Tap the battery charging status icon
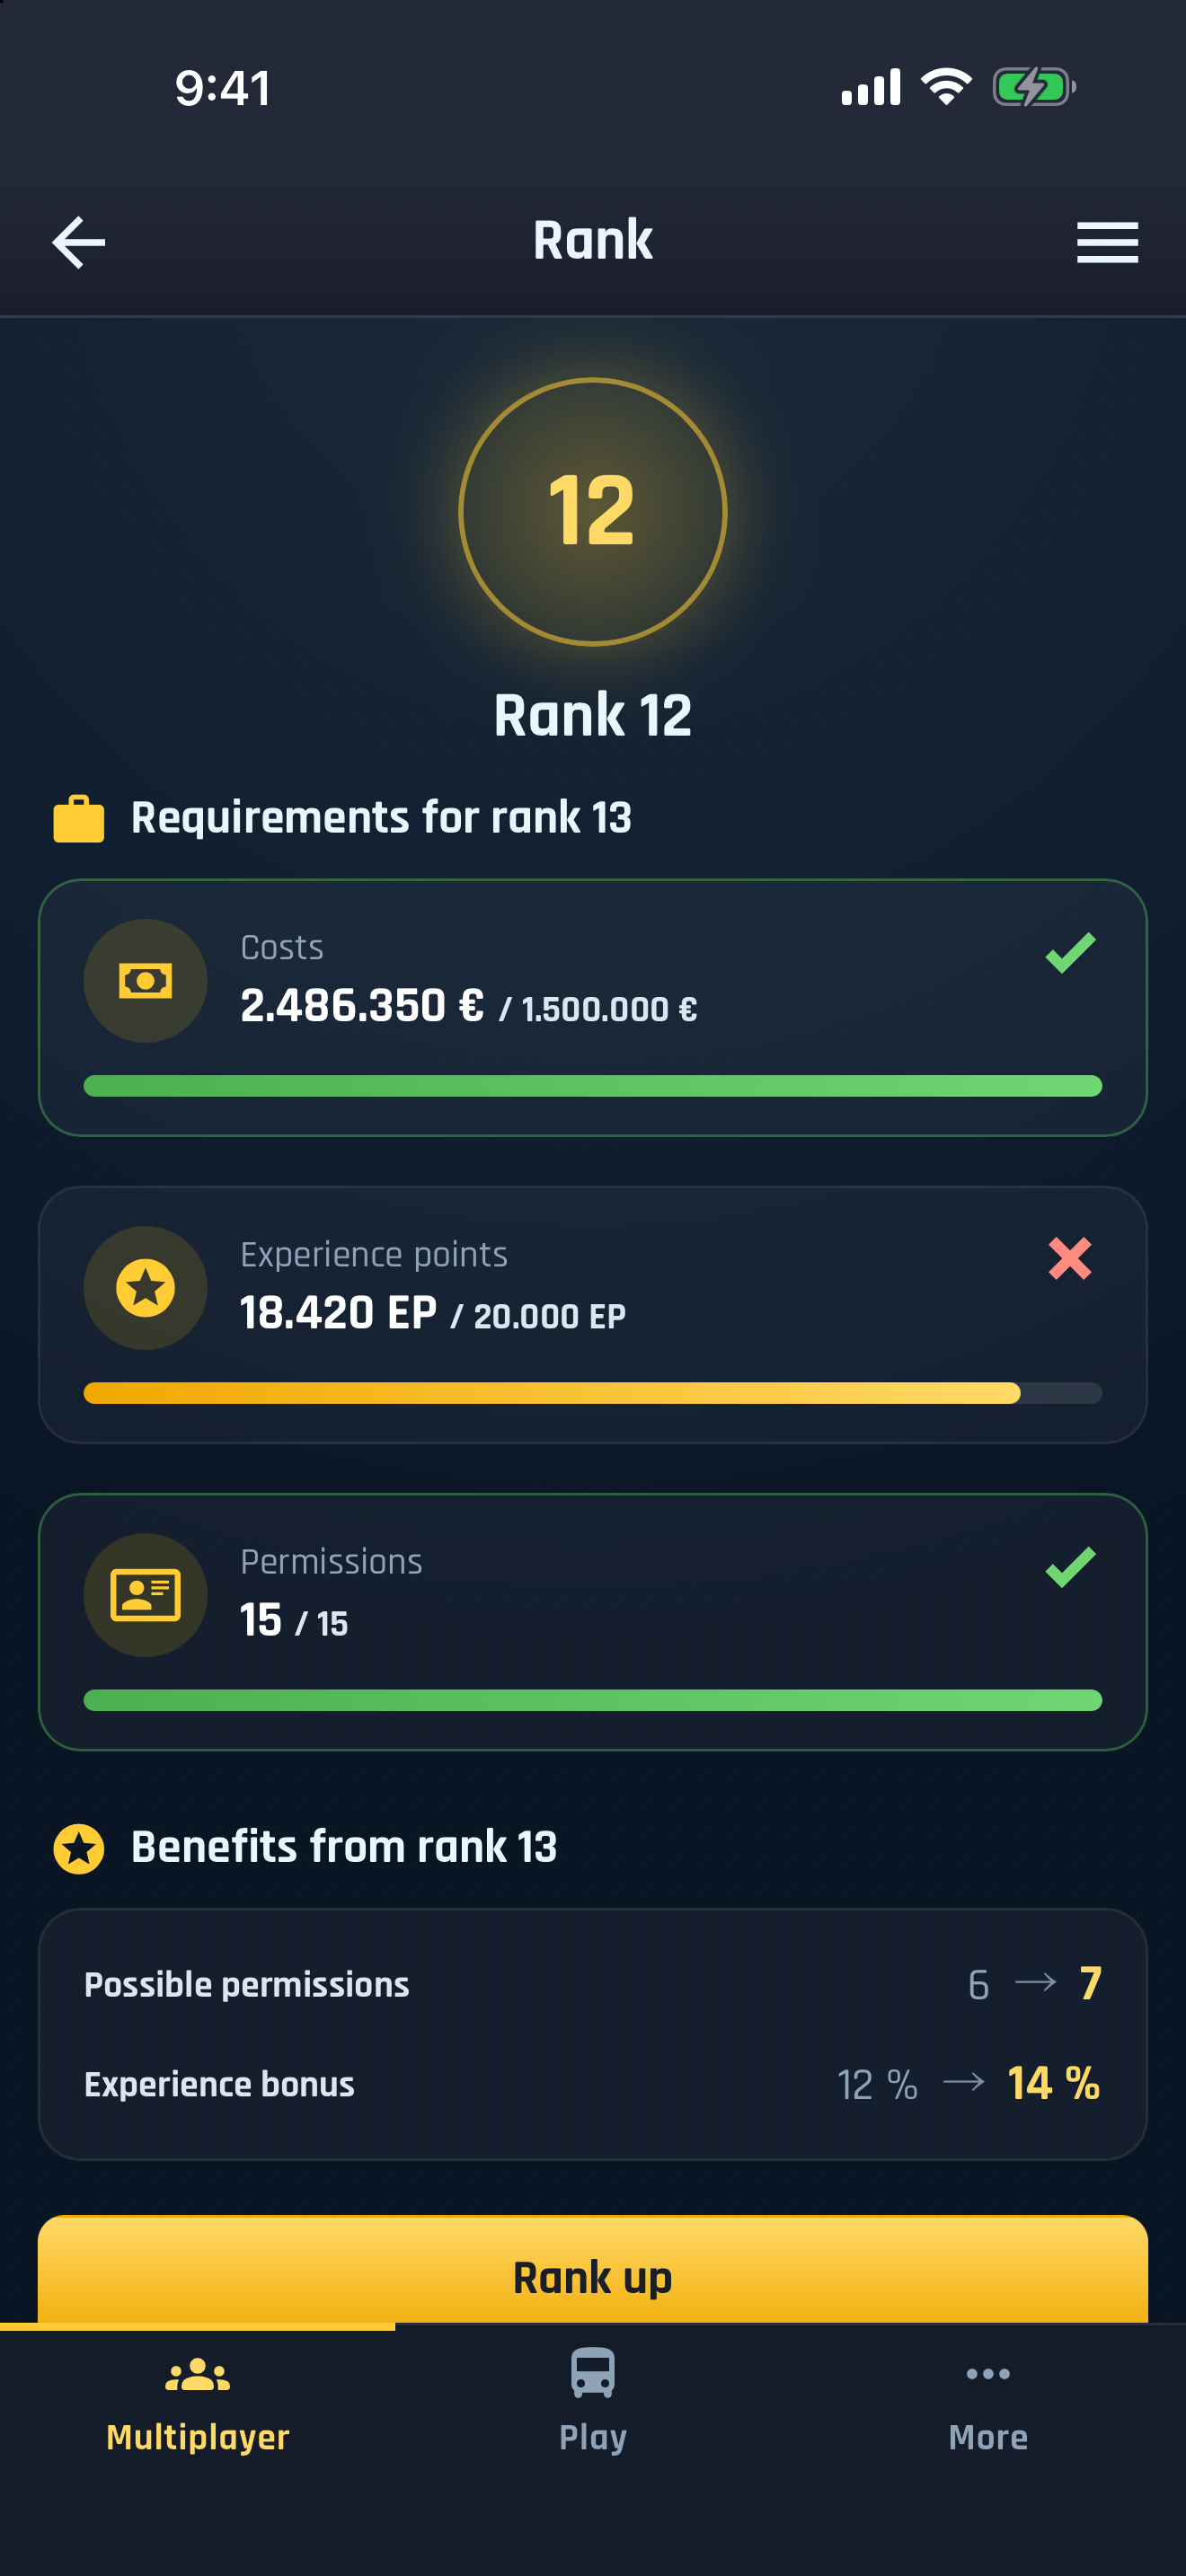 tap(1034, 87)
